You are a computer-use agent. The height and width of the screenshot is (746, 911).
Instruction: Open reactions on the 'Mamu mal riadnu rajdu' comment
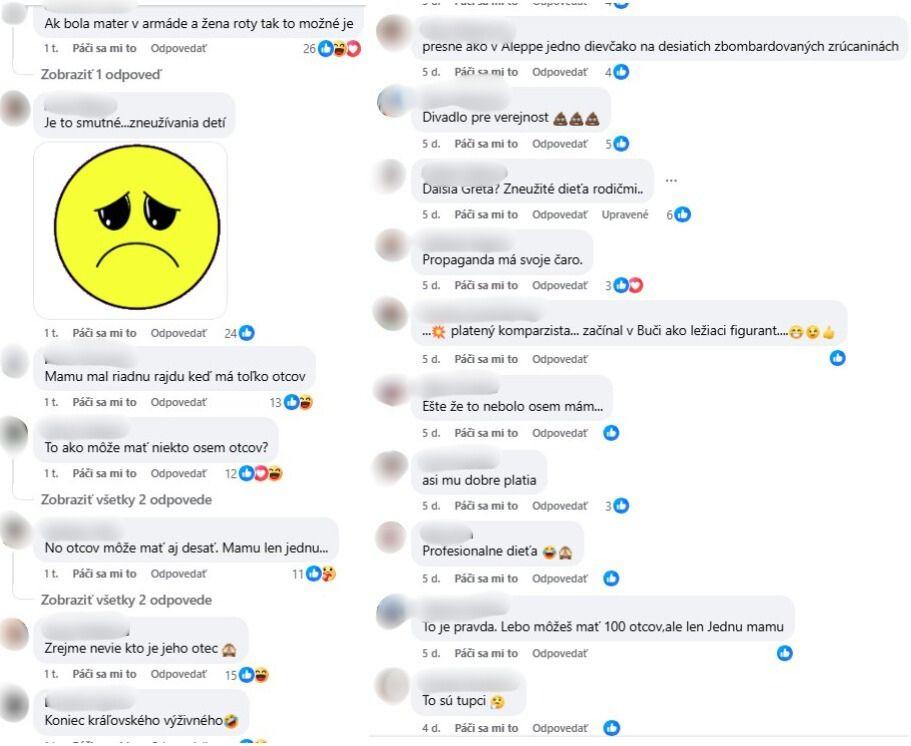(292, 402)
